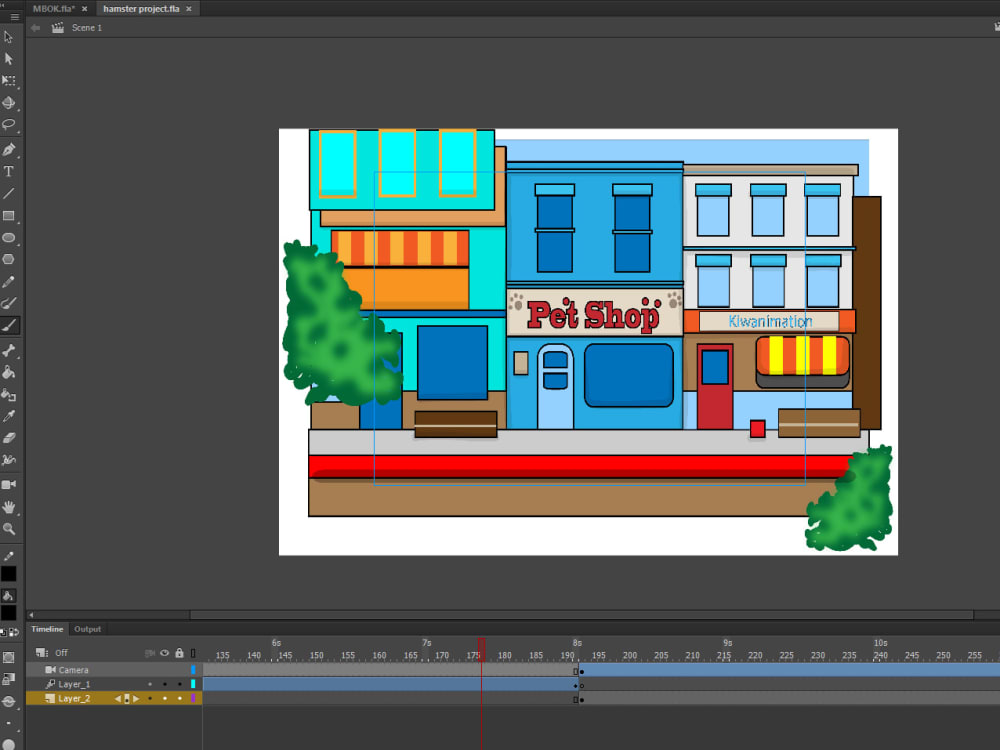This screenshot has height=750, width=1000.
Task: Select the Lasso tool
Action: (x=9, y=123)
